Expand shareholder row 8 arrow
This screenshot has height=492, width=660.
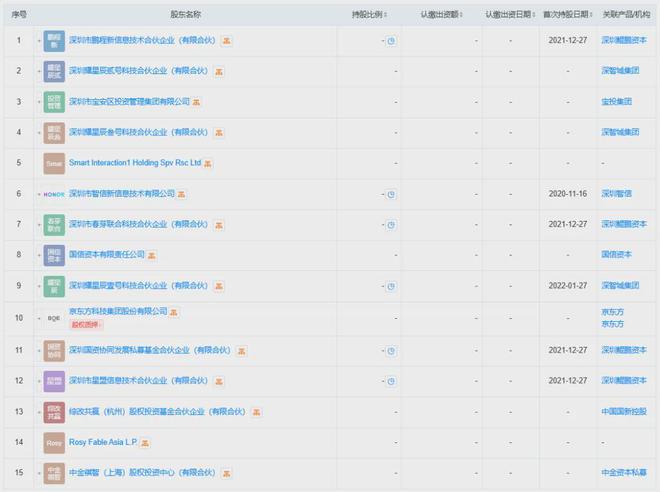click(39, 255)
